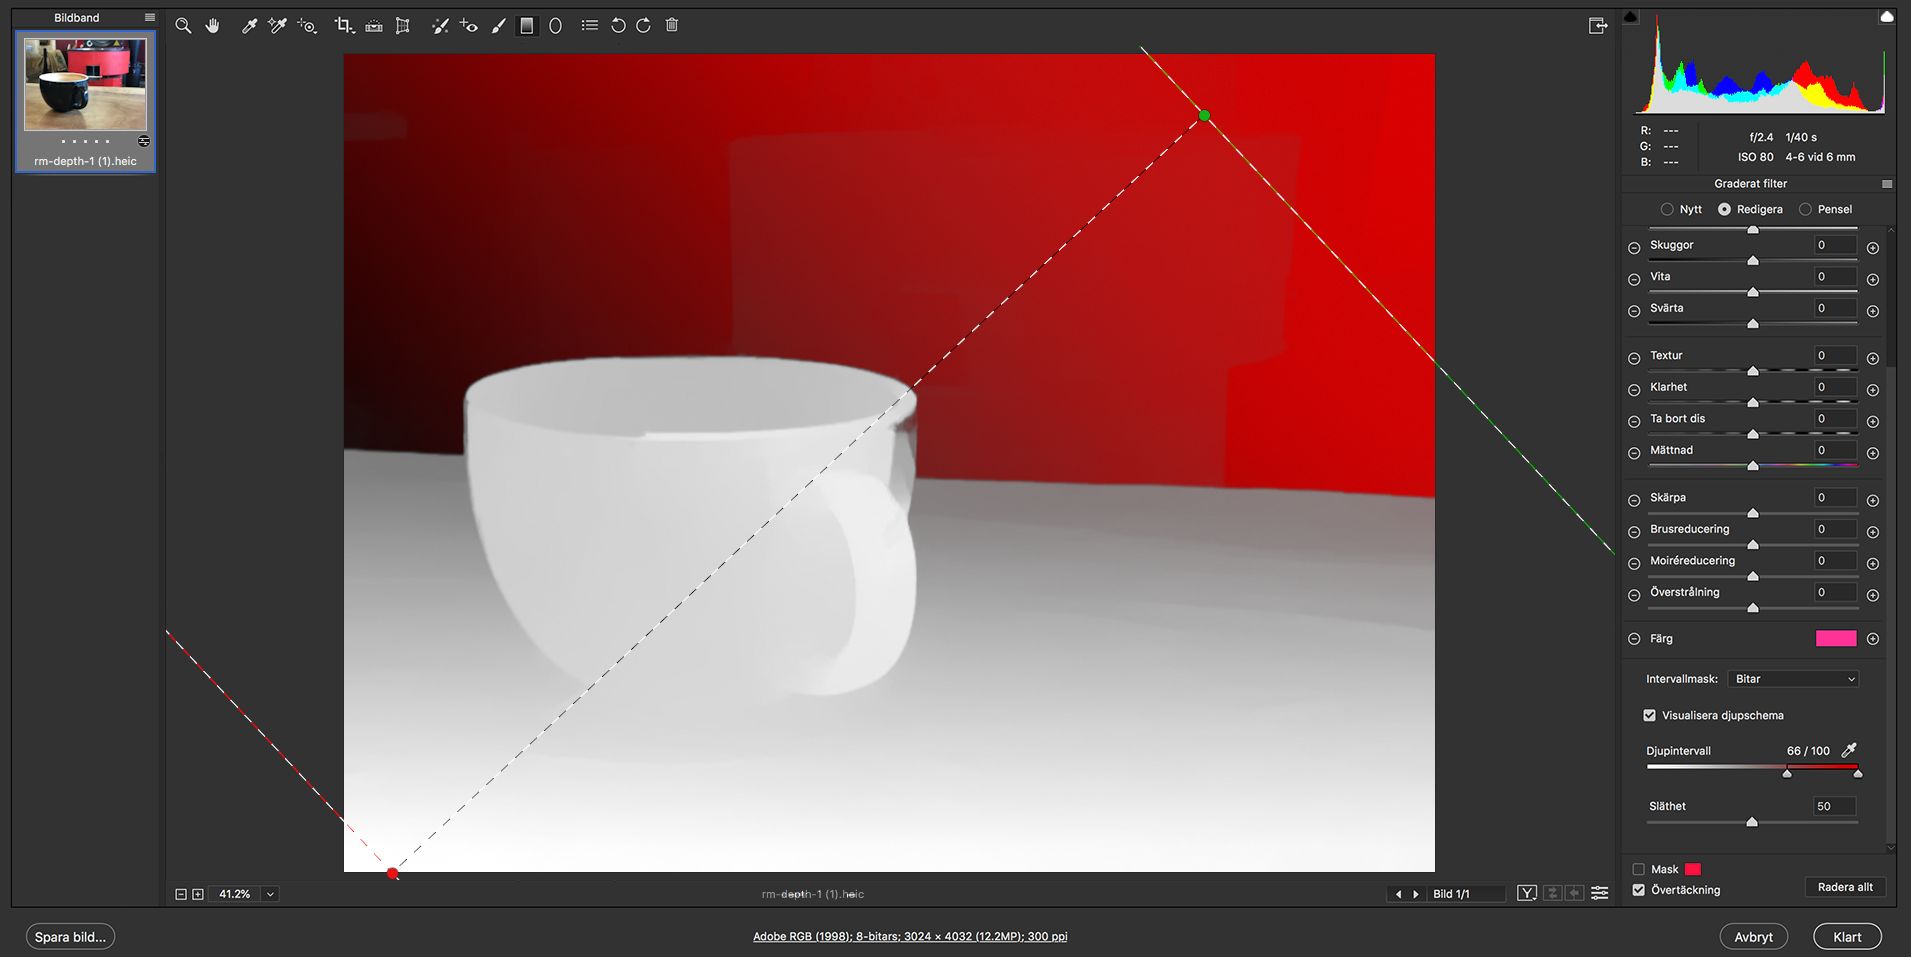Select the Zoom tool
The height and width of the screenshot is (957, 1911).
click(183, 26)
